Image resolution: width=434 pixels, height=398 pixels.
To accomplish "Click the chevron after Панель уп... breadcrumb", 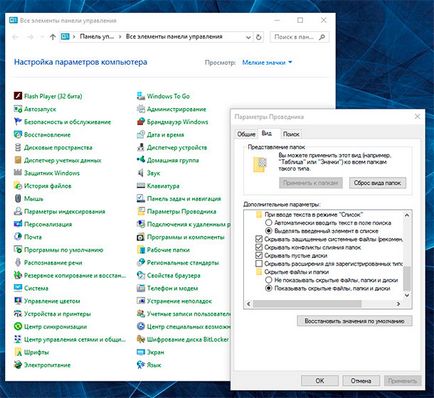I will (x=120, y=37).
